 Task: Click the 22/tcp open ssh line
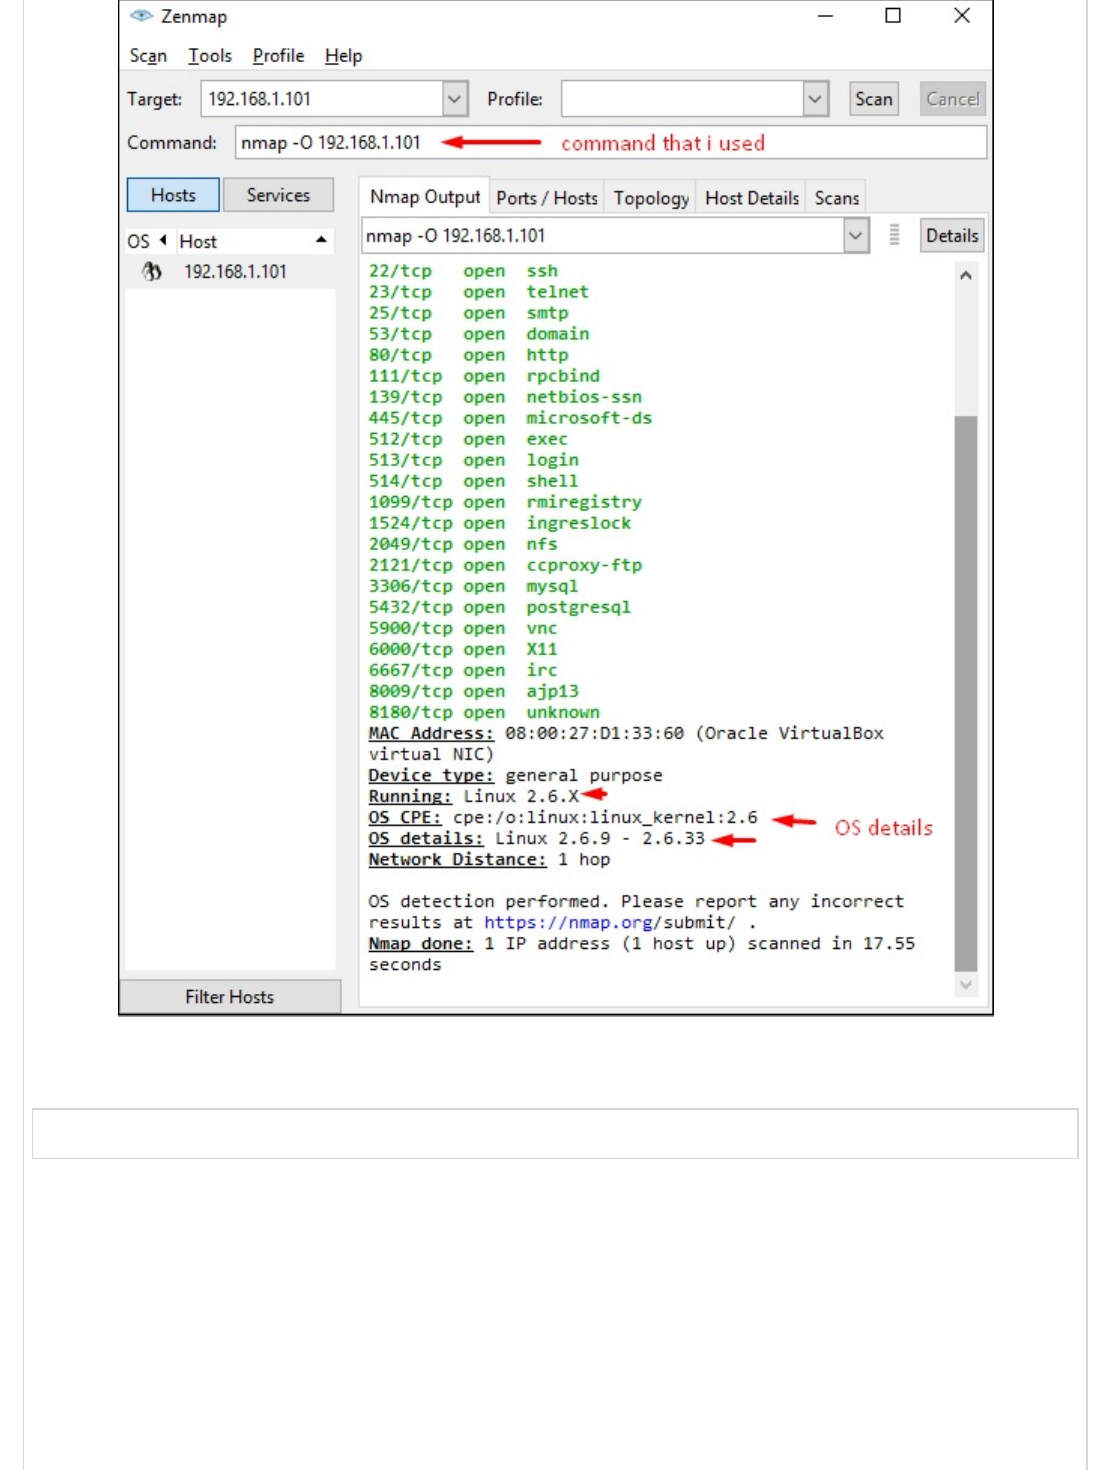pyautogui.click(x=463, y=271)
